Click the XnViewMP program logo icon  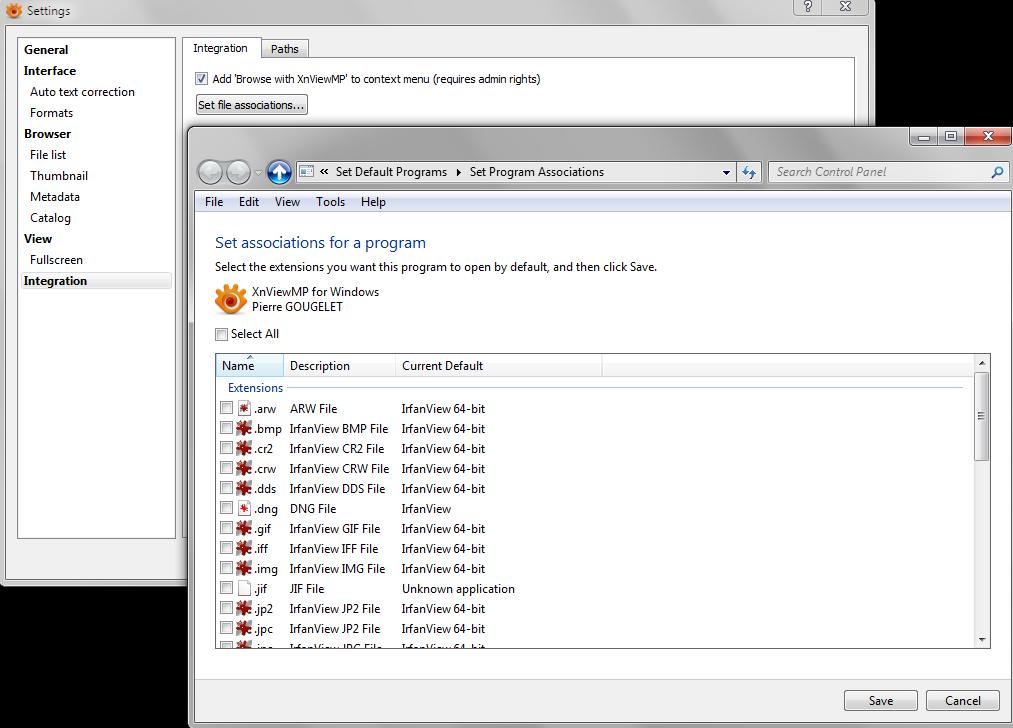click(x=231, y=299)
